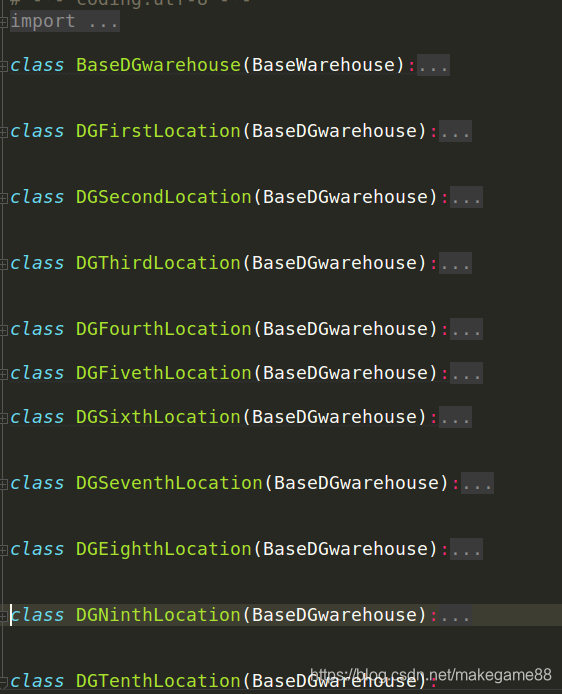Screen dimensions: 562x694
Task: Expand the BaseDGwarehouse class fold marker
Action: pos(3,66)
